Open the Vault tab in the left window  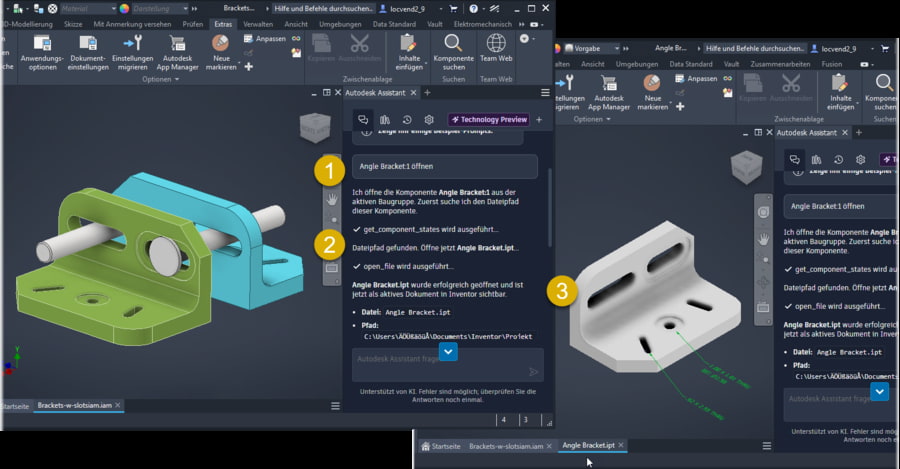435,24
